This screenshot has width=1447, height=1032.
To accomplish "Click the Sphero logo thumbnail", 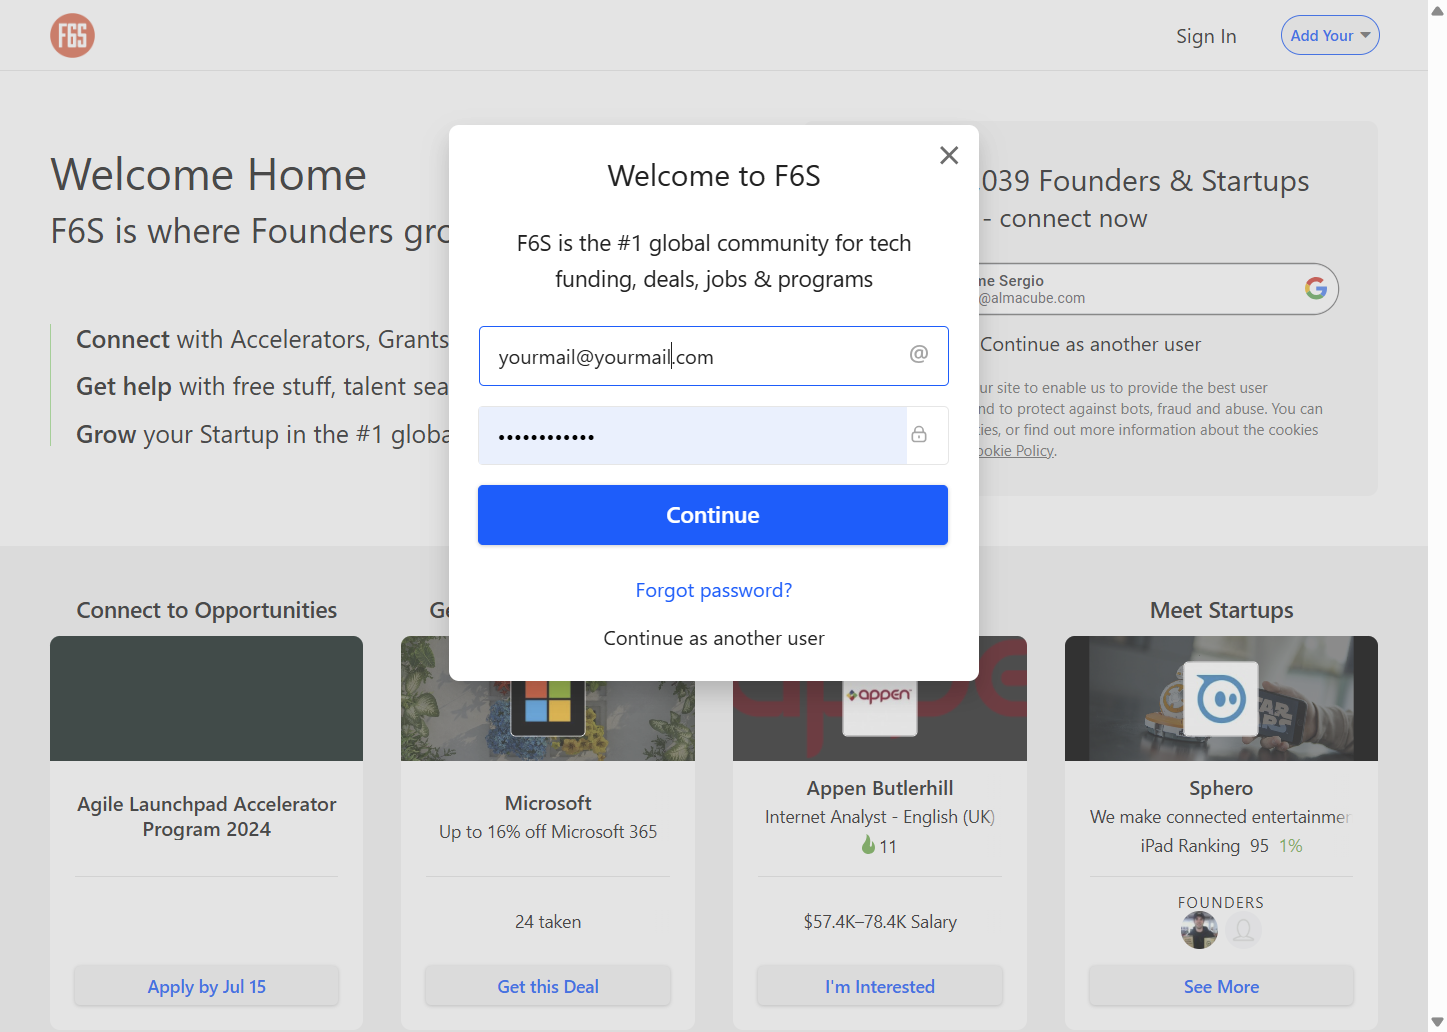I will [x=1221, y=698].
